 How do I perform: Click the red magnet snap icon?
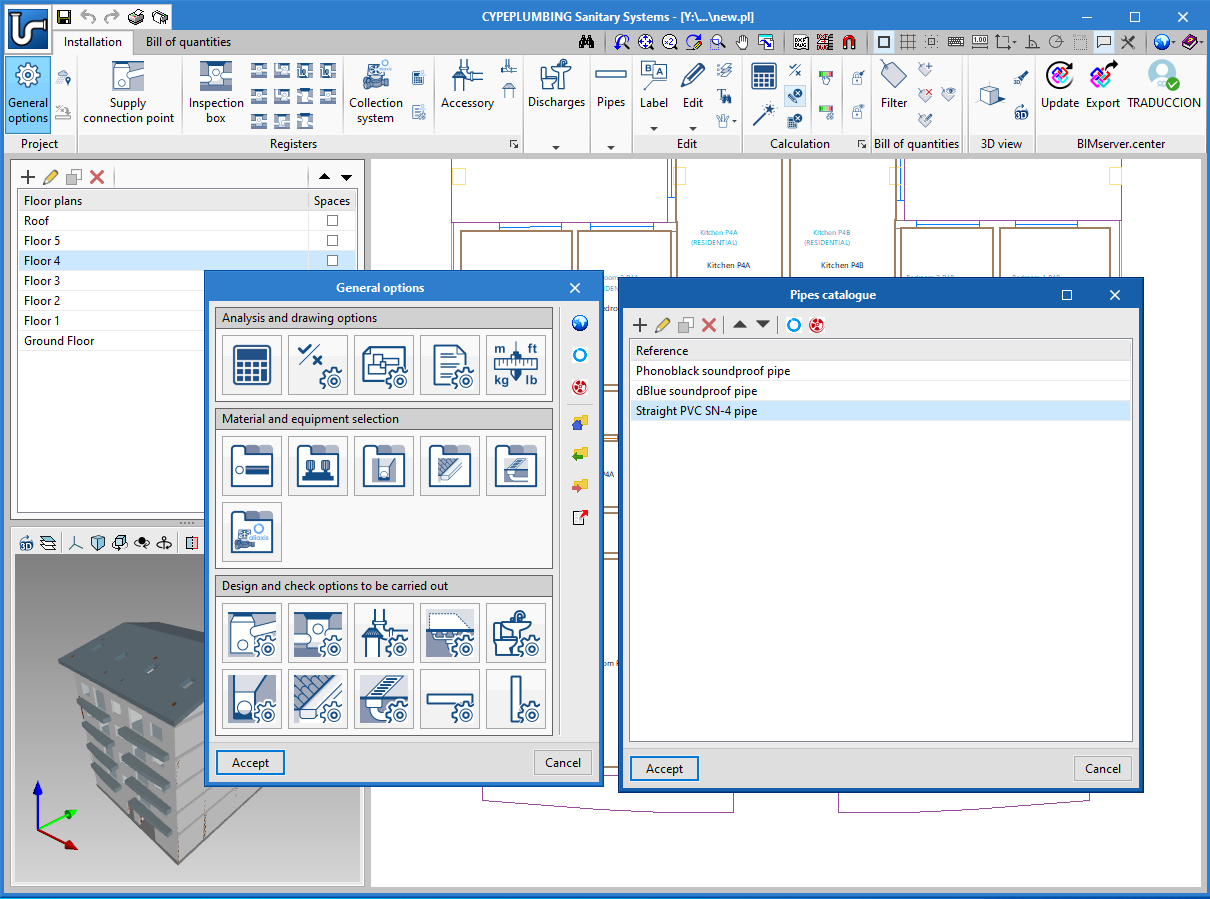(849, 42)
